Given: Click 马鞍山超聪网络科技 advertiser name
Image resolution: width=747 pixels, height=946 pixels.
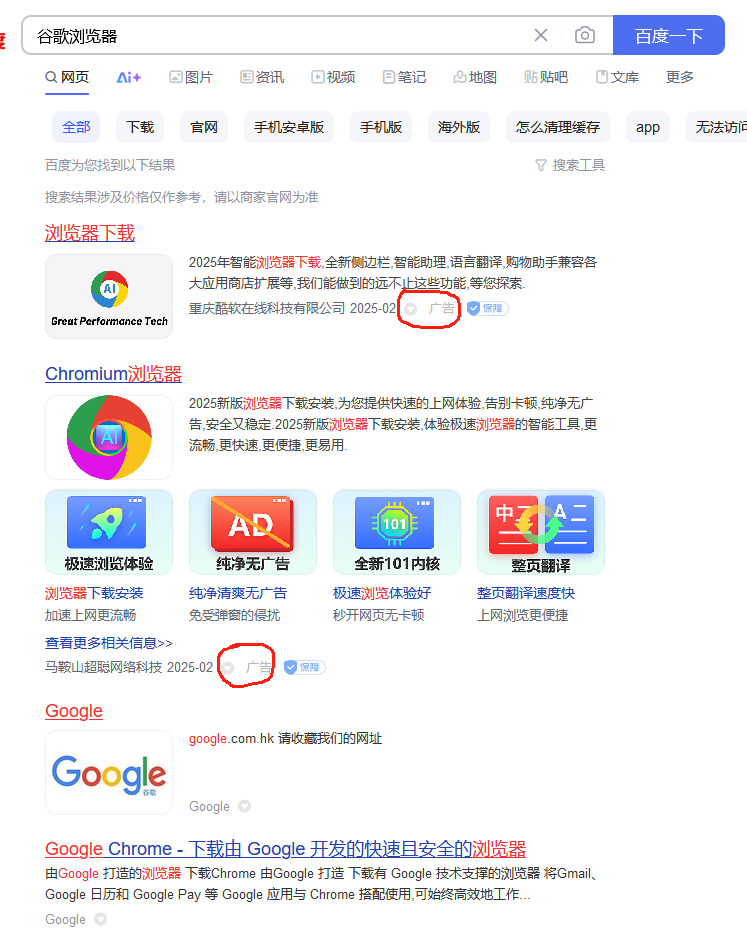Looking at the screenshot, I should (104, 667).
